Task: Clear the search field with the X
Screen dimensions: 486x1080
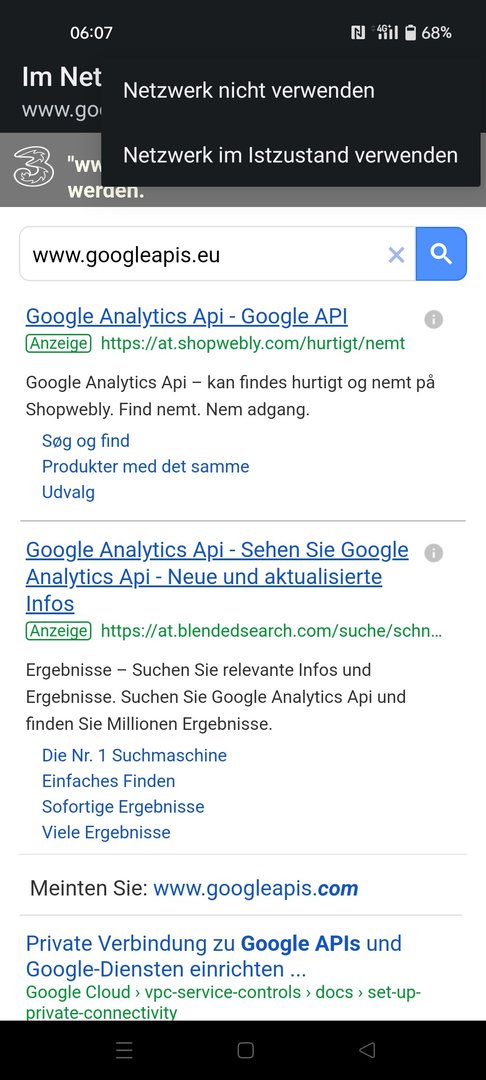Action: [397, 256]
